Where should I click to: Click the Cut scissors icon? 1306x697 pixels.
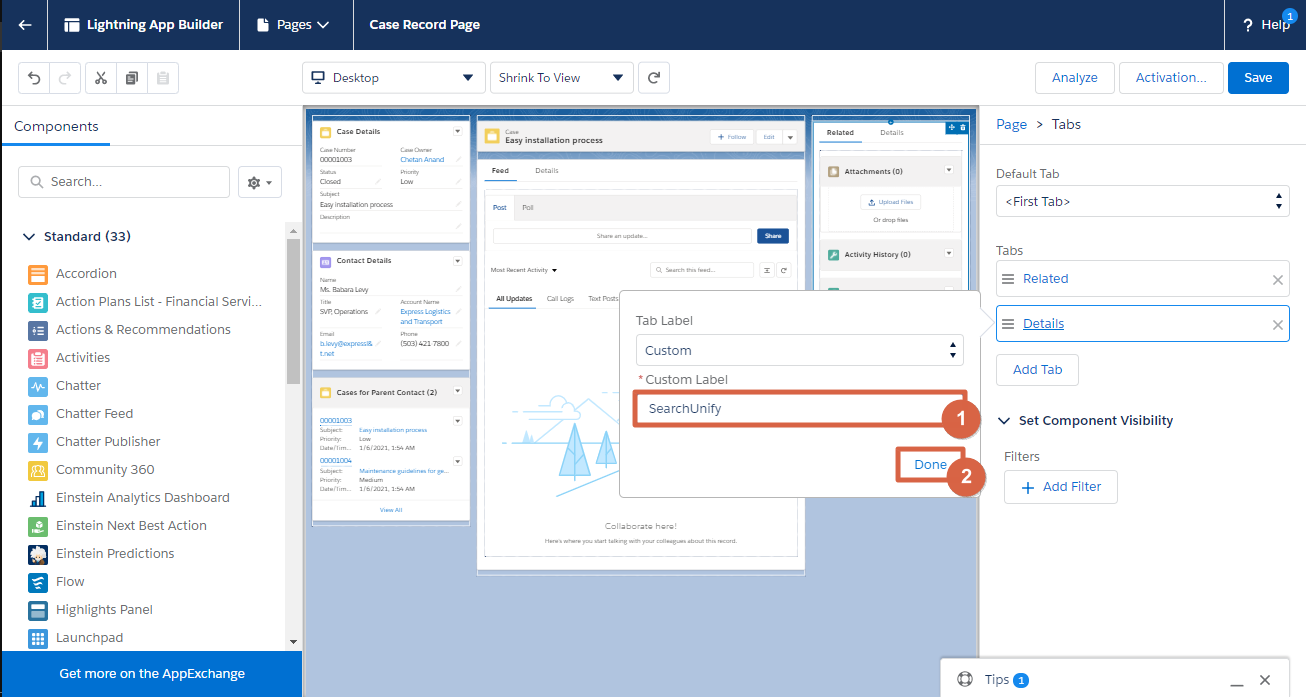click(100, 78)
